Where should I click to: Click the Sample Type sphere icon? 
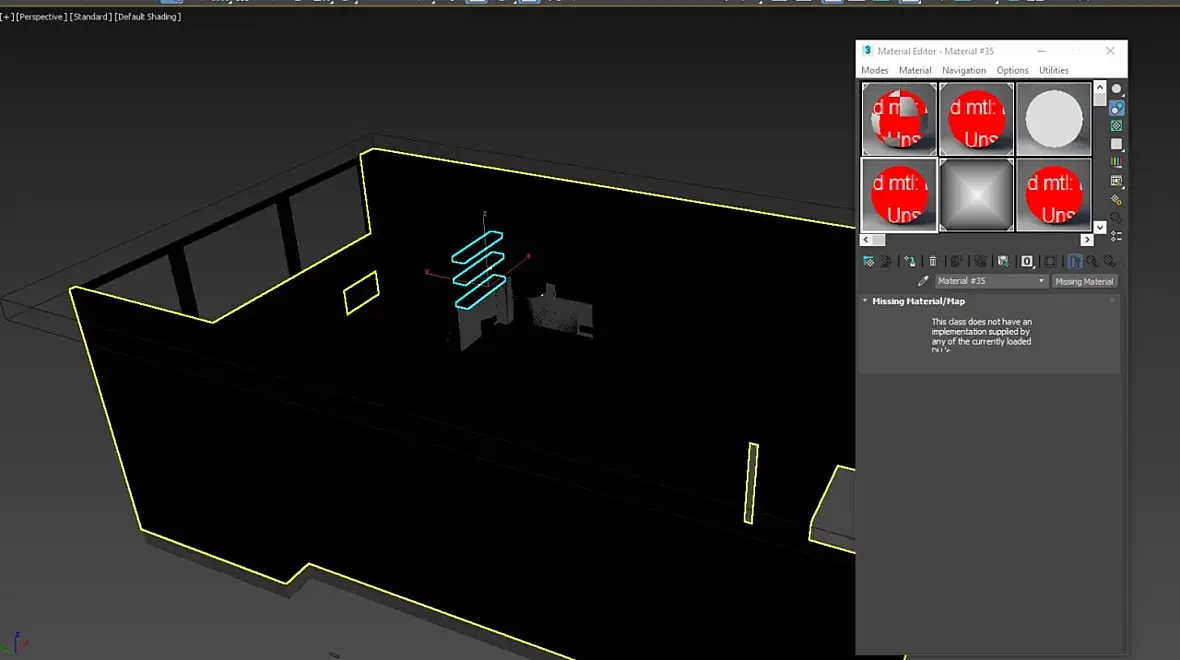point(1117,89)
